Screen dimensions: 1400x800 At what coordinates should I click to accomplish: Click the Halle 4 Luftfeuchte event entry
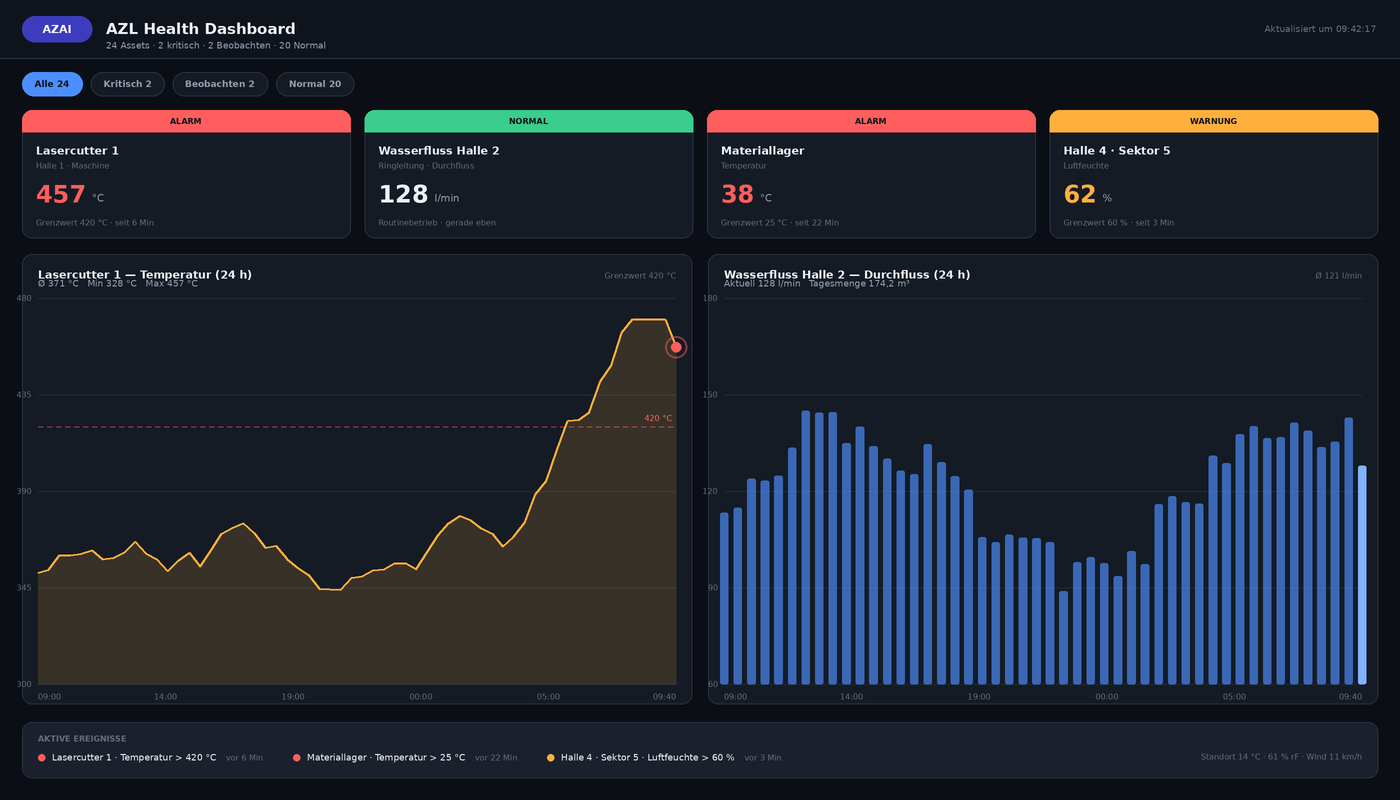point(664,757)
